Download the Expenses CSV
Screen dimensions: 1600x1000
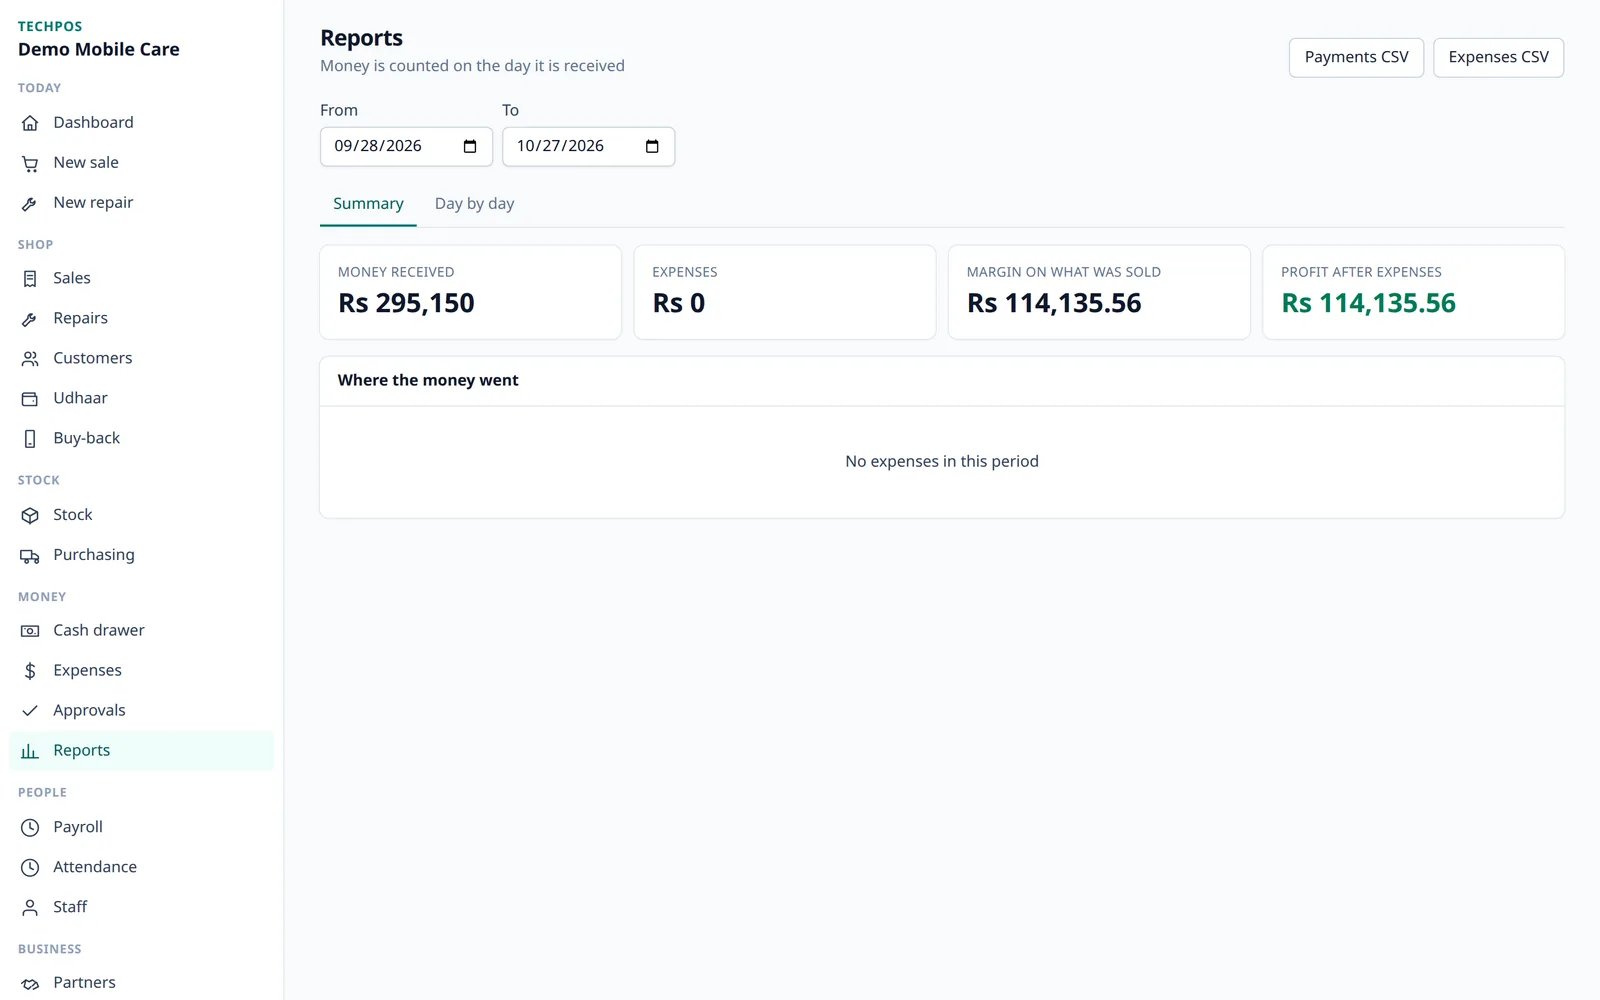(x=1498, y=57)
